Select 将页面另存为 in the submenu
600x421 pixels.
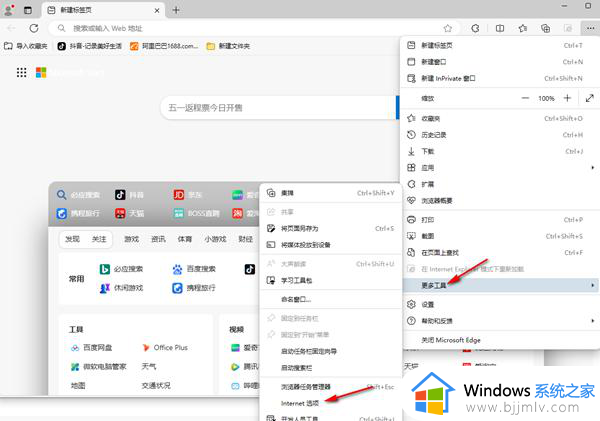331,228
